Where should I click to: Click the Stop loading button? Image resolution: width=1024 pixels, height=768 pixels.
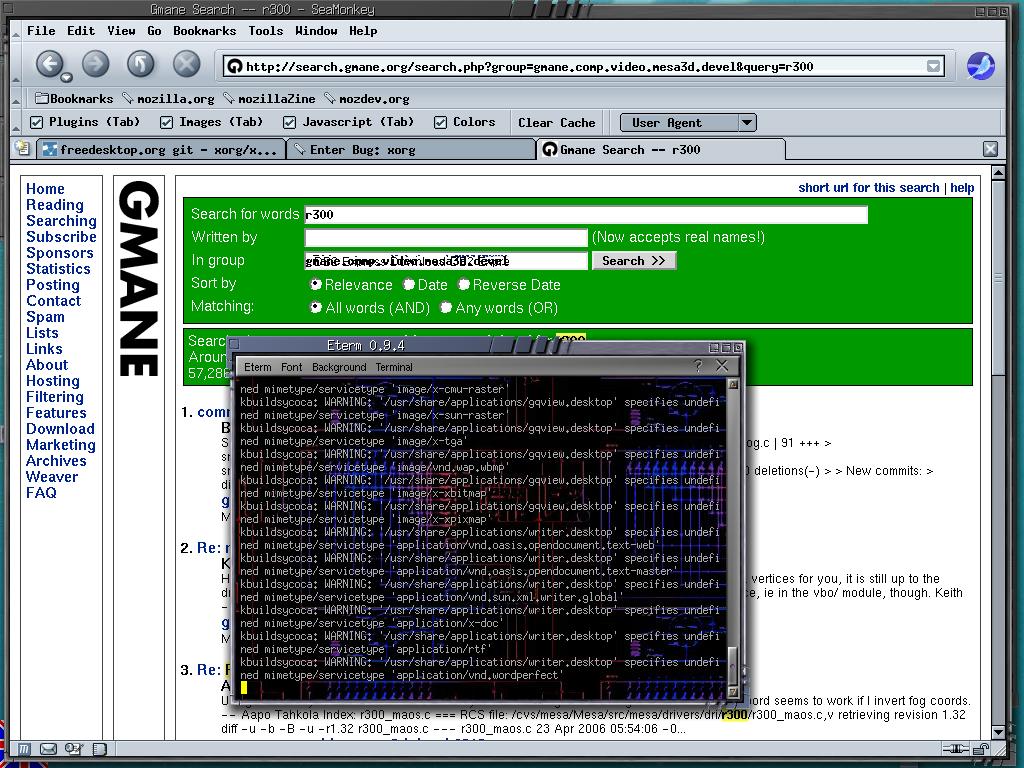coord(187,65)
